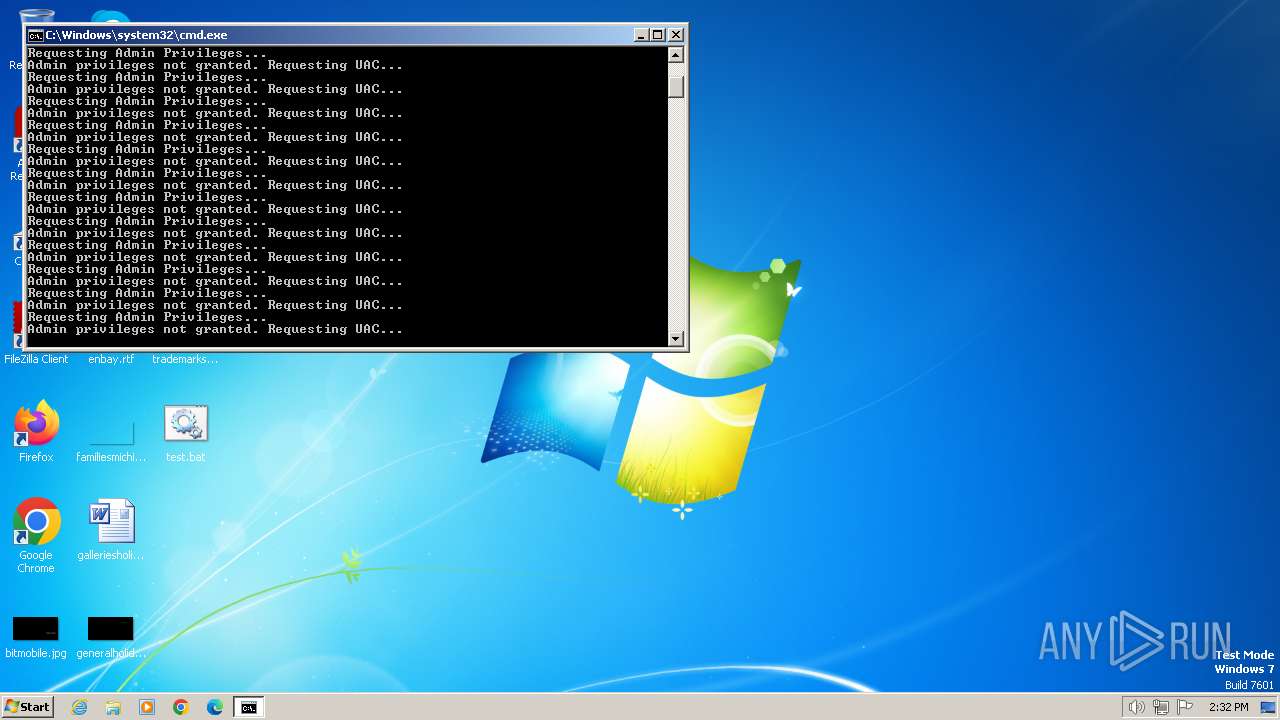
Task: Select the Recycle Bin desktop icon
Action: [36, 17]
